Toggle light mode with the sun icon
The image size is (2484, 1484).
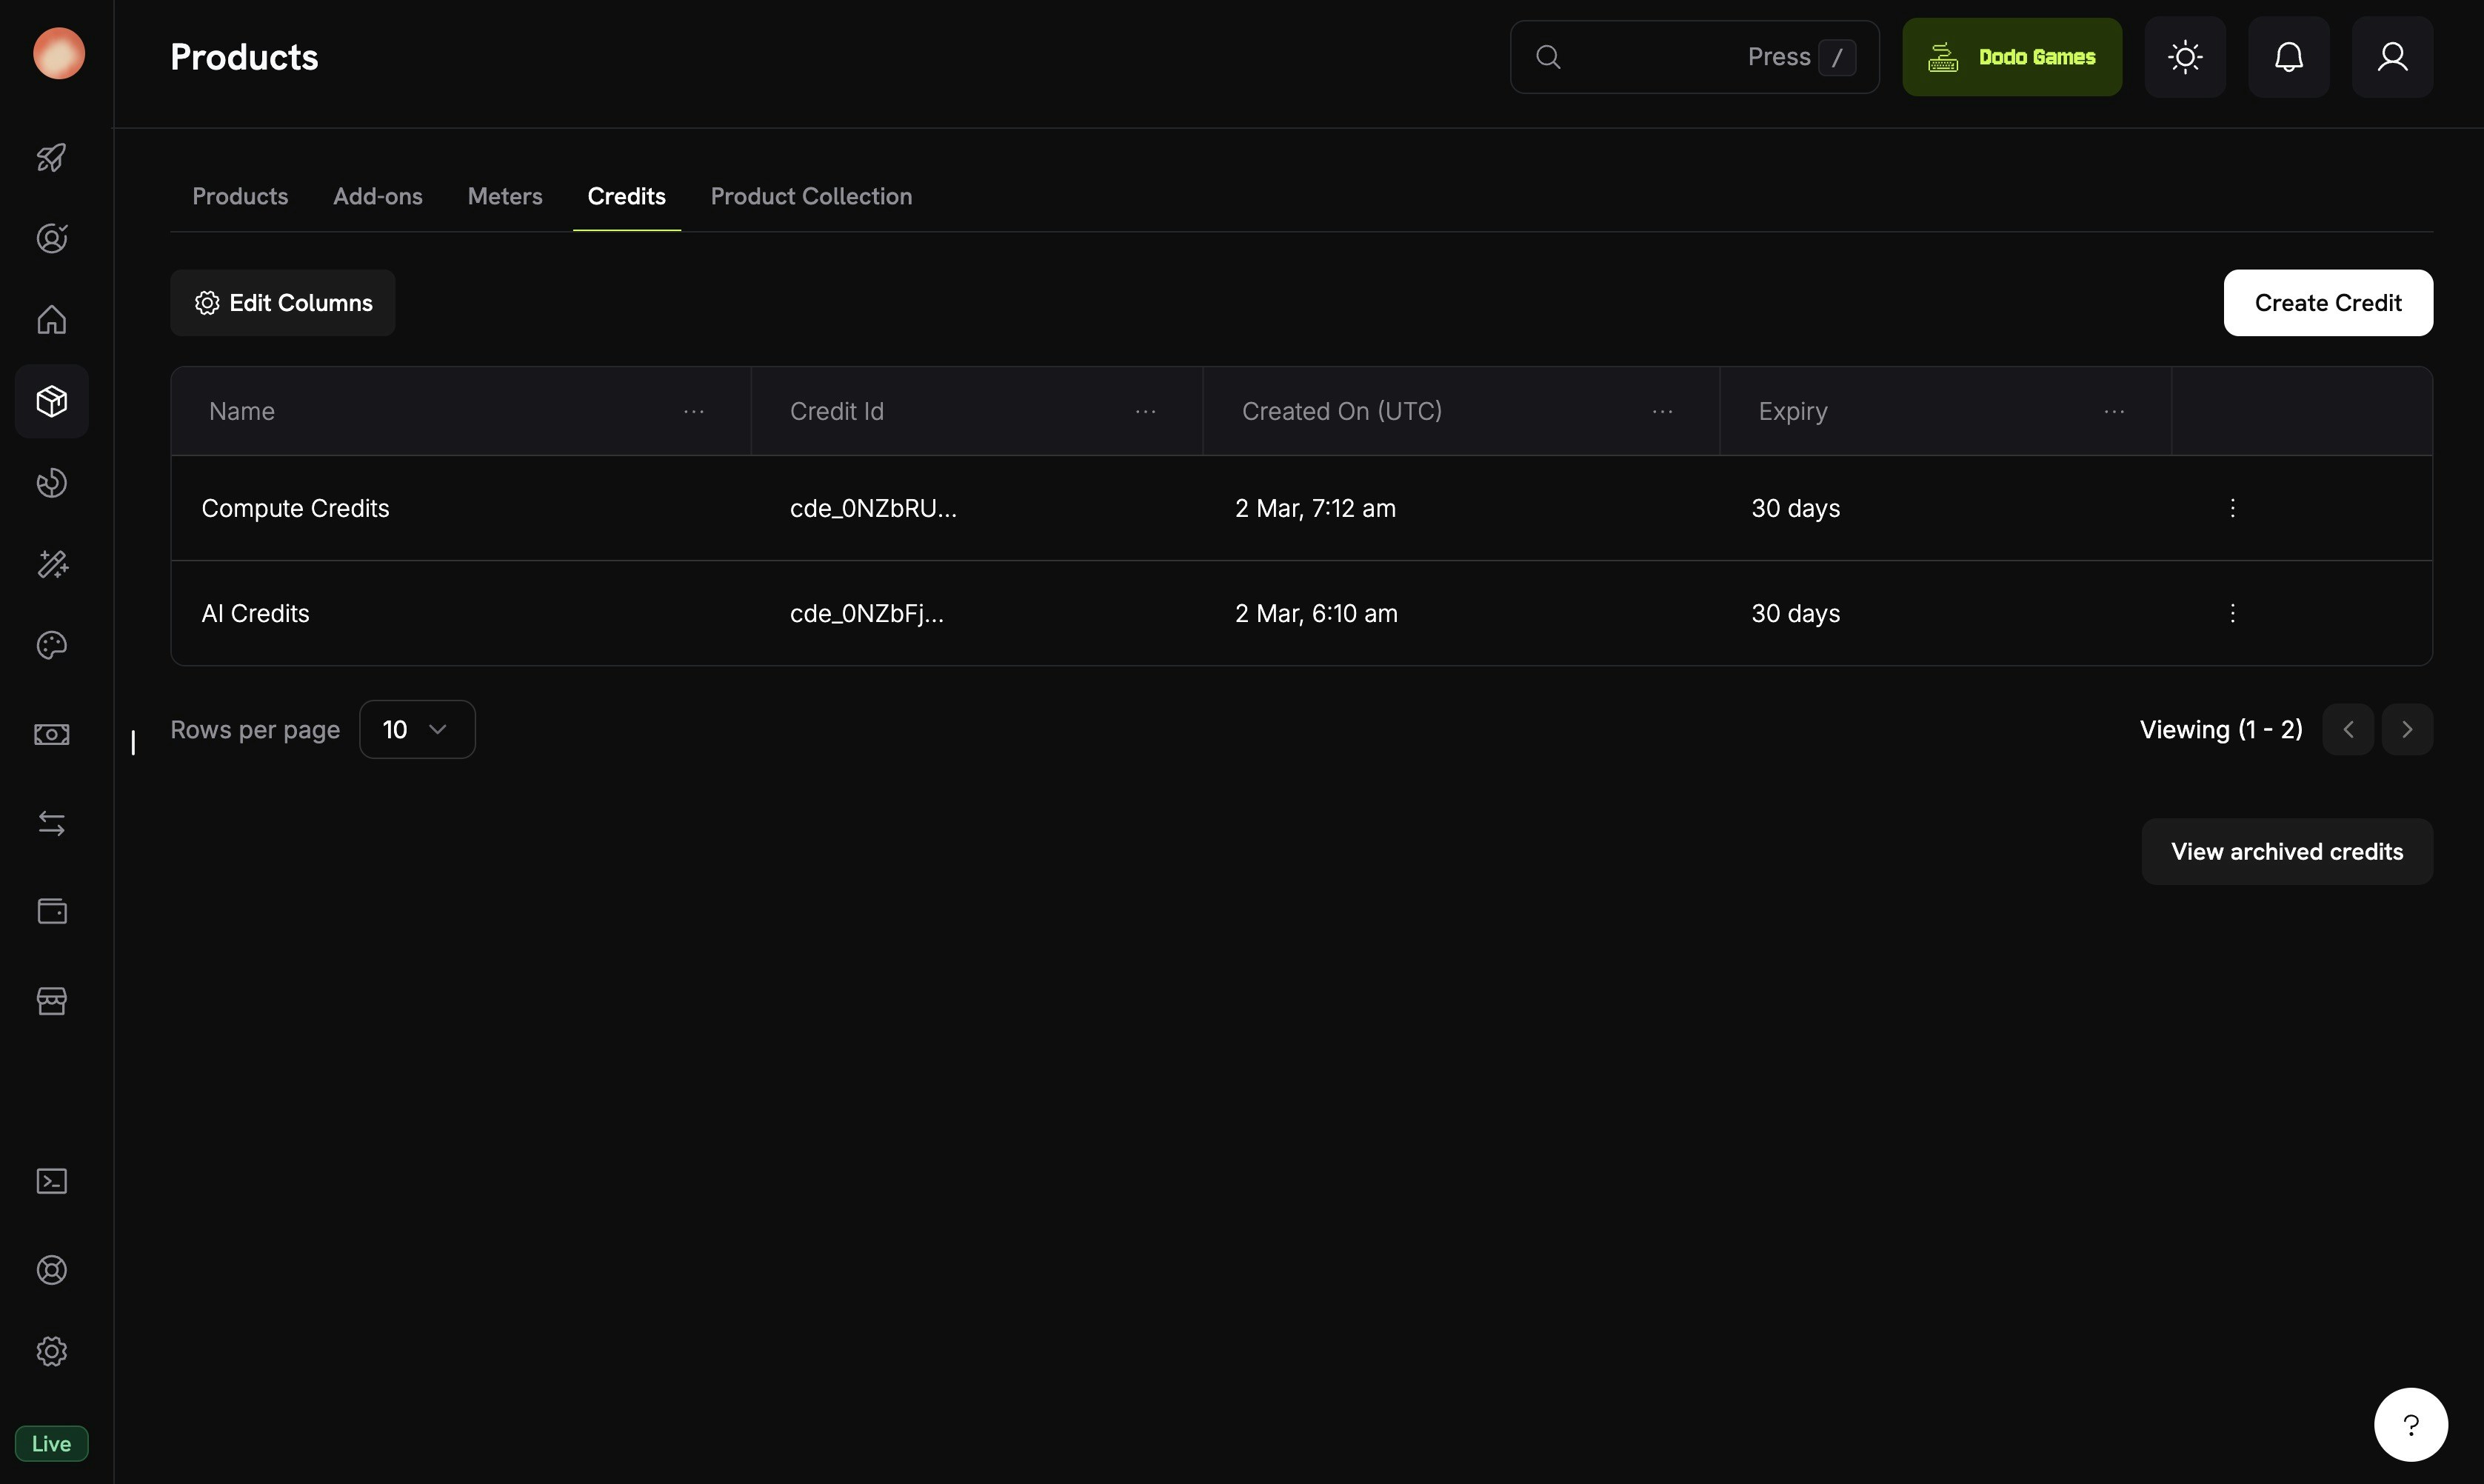(x=2184, y=56)
